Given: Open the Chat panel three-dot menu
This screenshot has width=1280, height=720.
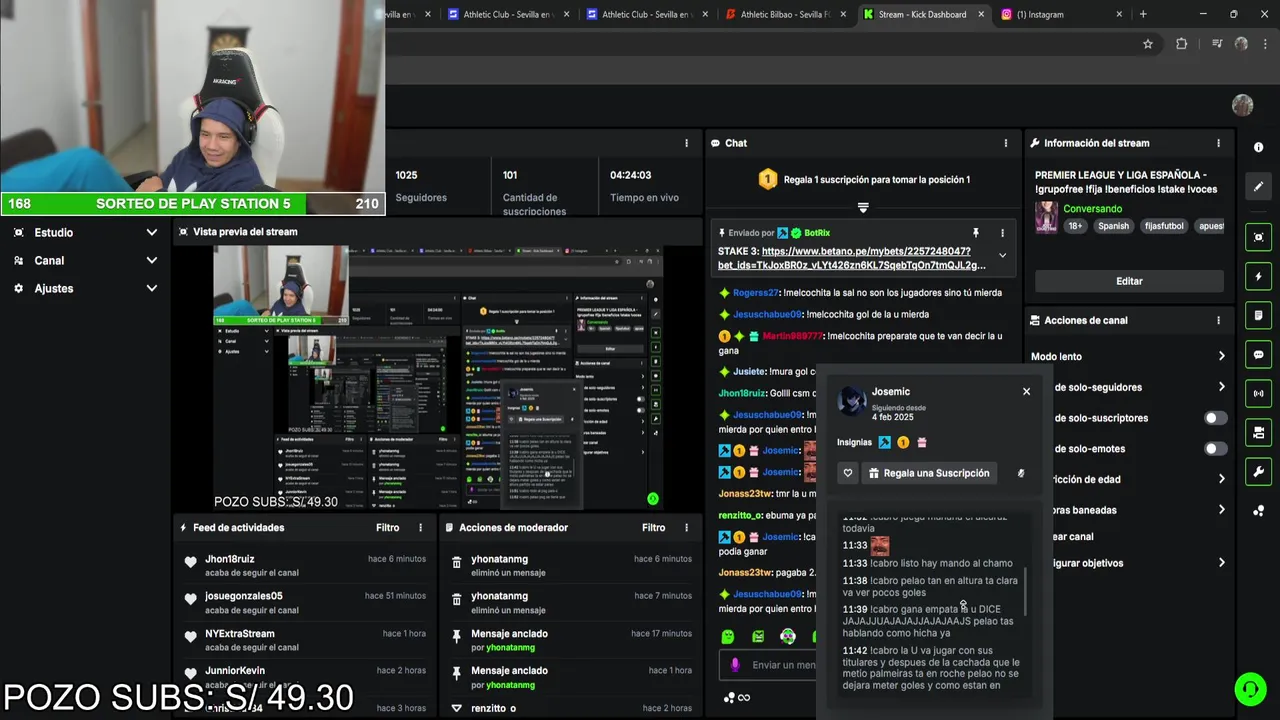Looking at the screenshot, I should (x=1005, y=143).
